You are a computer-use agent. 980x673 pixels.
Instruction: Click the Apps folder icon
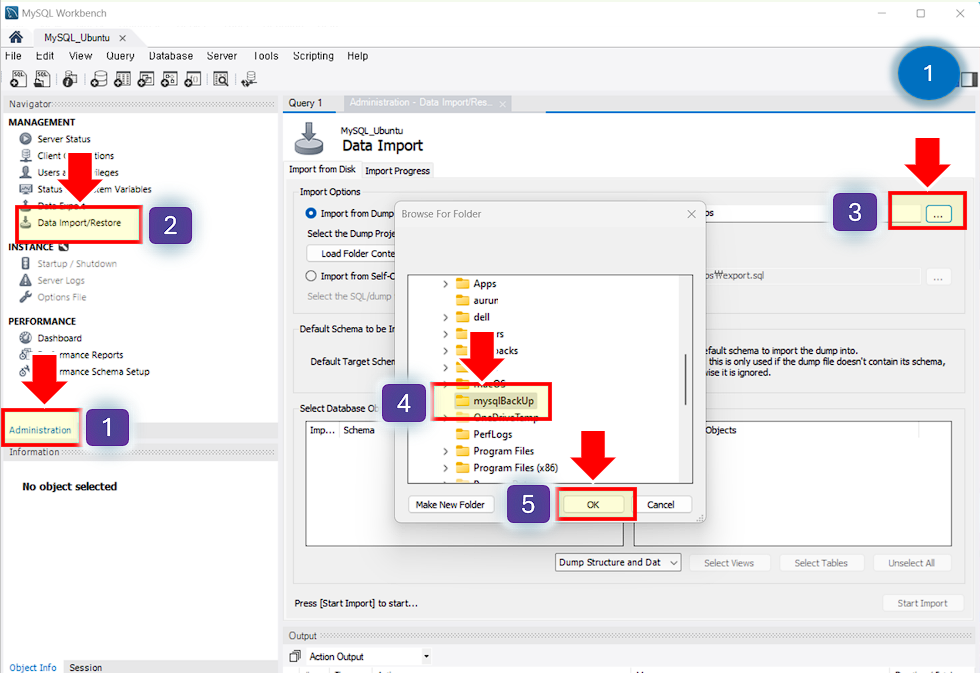pos(462,284)
